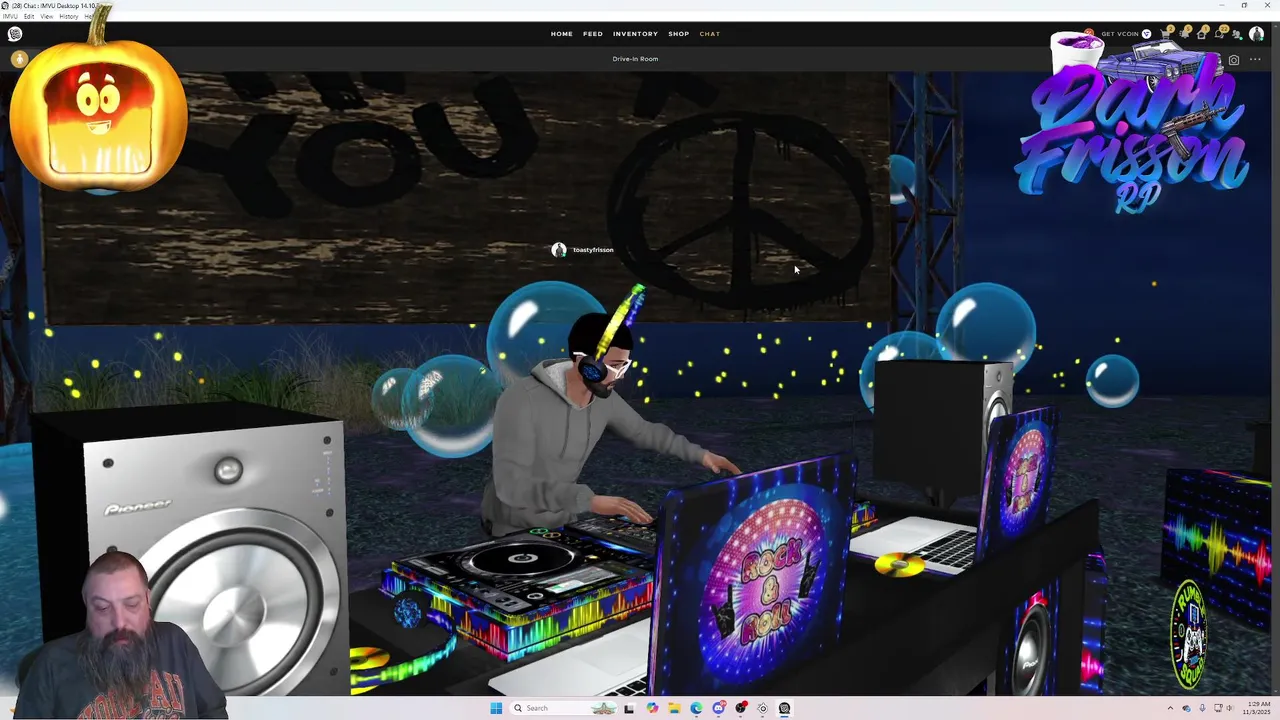Click toastyfrisson's small avatar badge
This screenshot has height=720, width=1280.
(x=559, y=250)
